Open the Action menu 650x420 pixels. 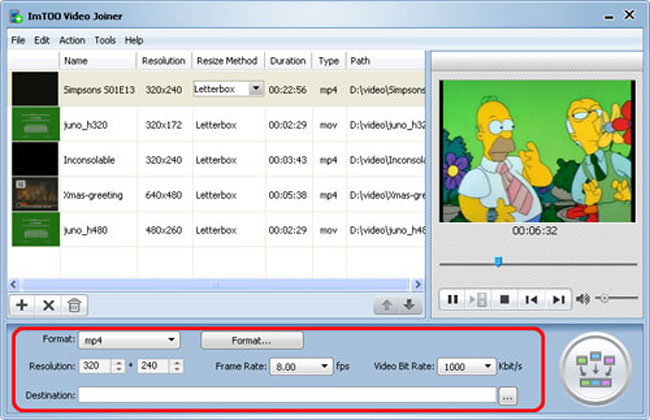[72, 40]
